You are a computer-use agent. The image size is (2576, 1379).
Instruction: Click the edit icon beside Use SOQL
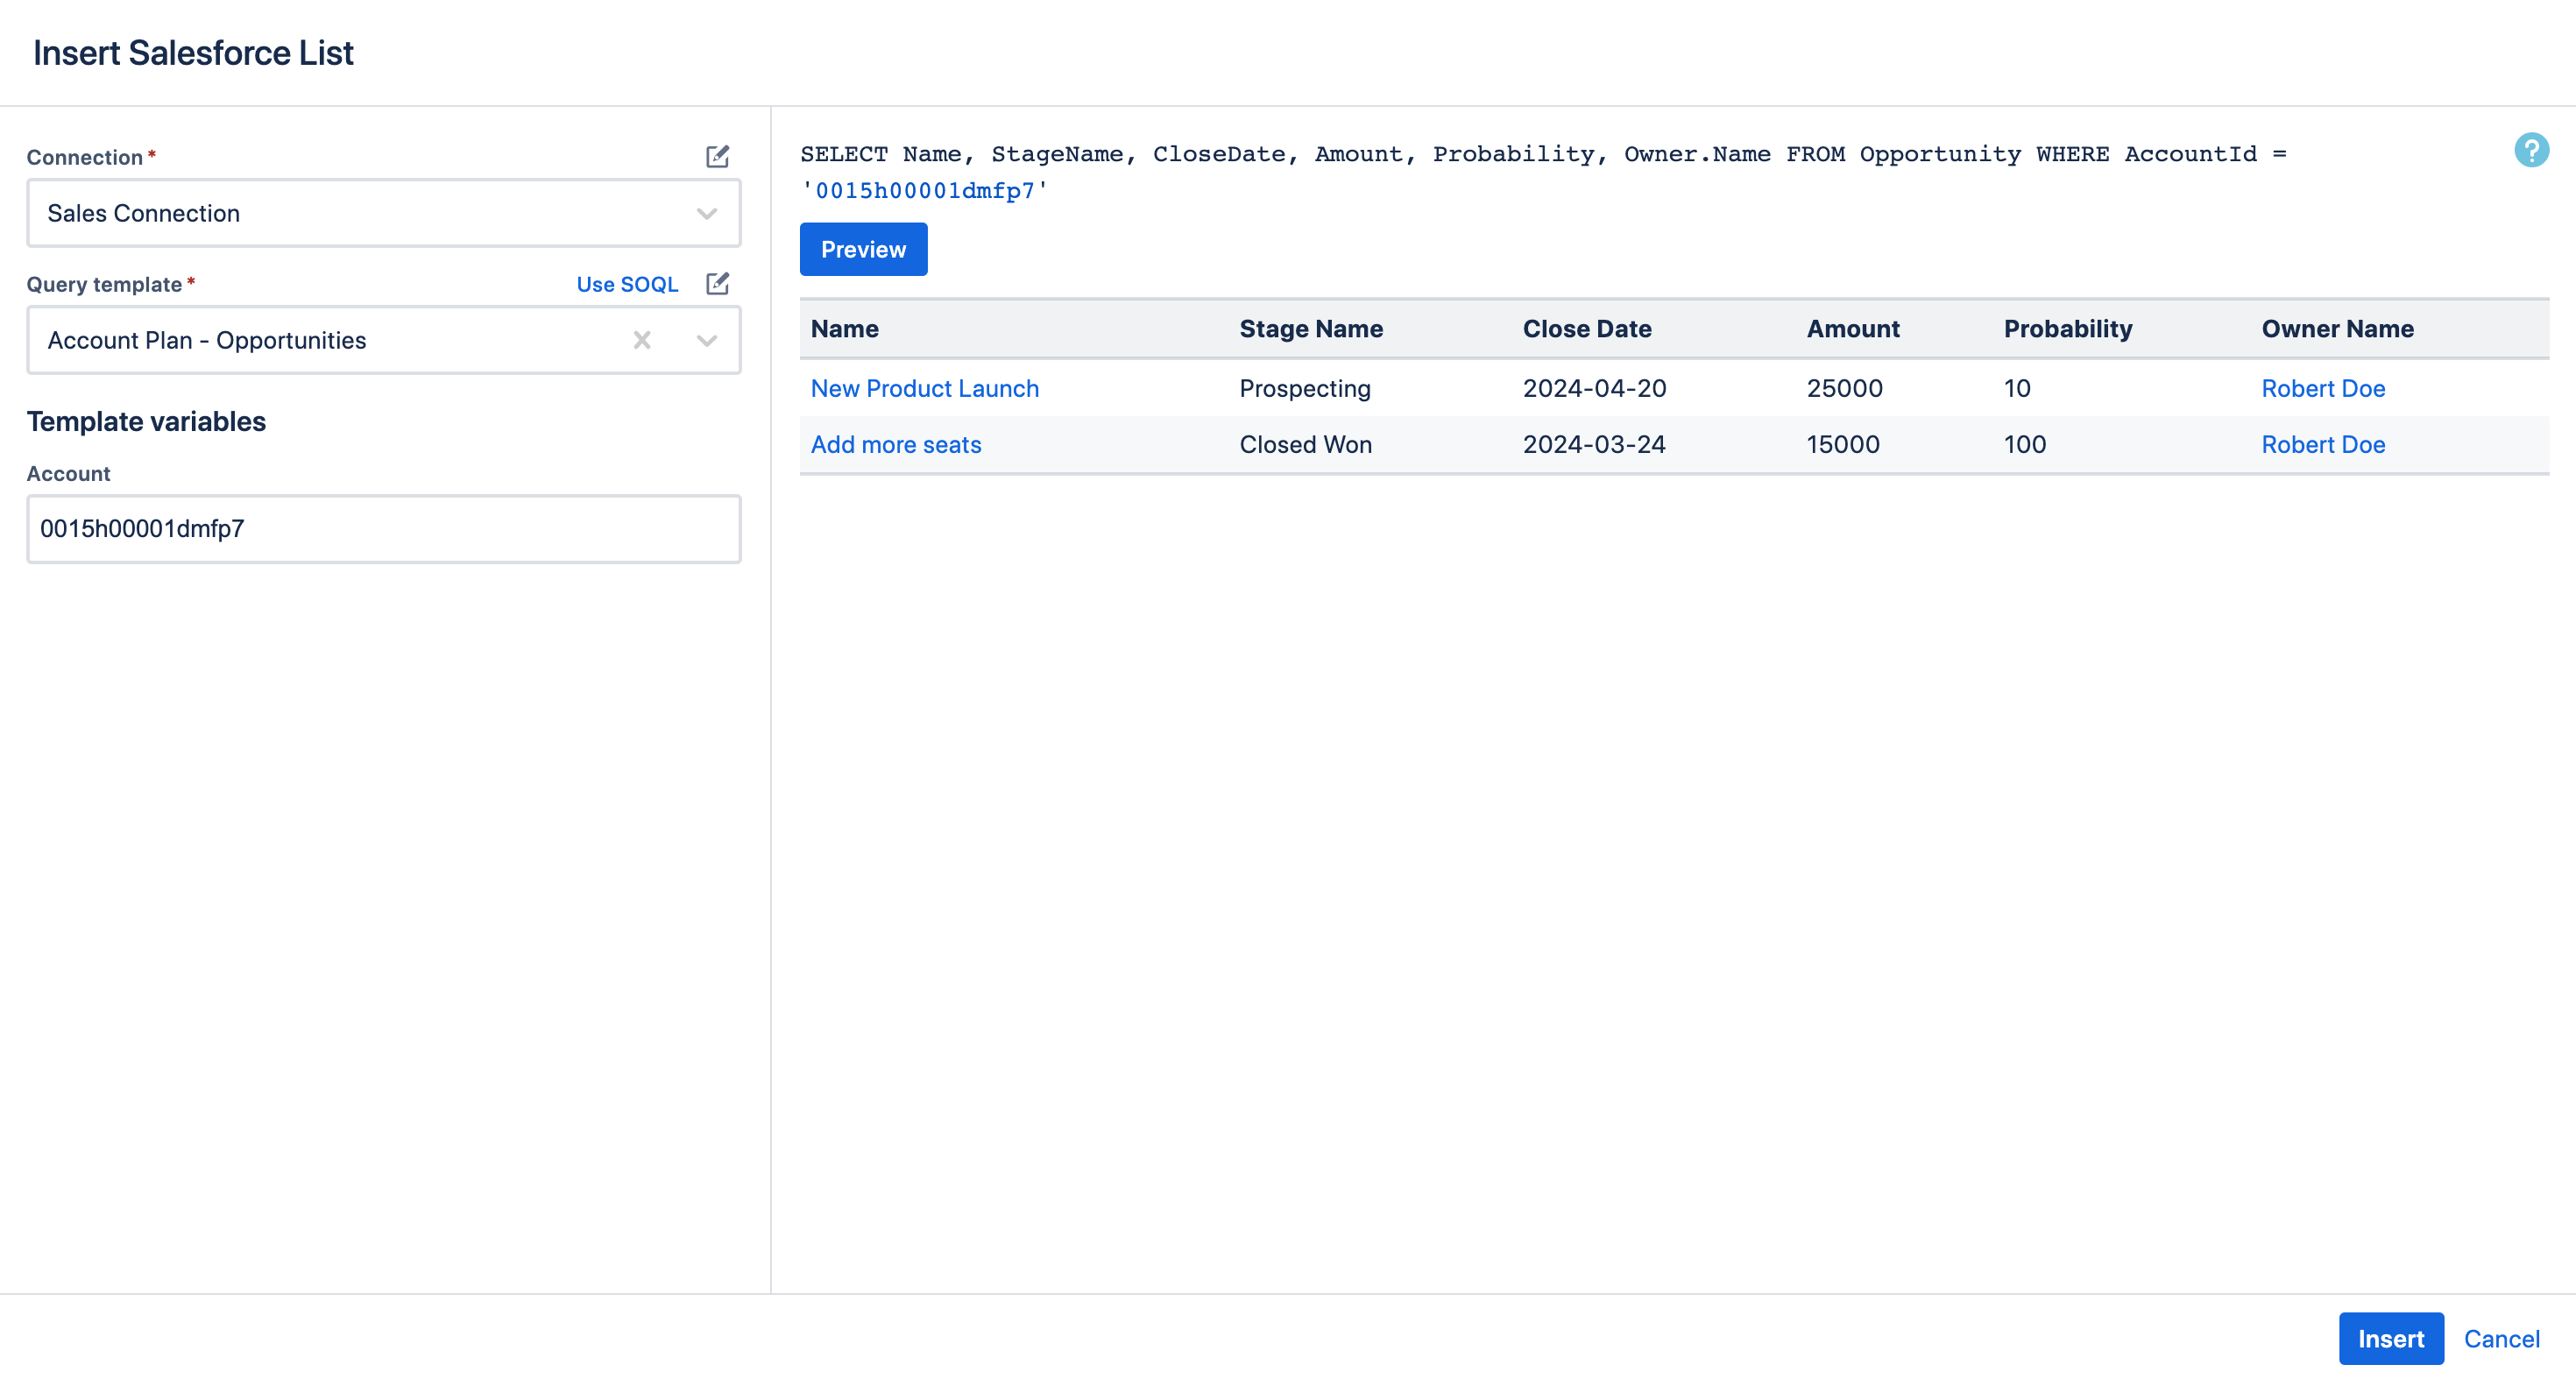pyautogui.click(x=717, y=284)
